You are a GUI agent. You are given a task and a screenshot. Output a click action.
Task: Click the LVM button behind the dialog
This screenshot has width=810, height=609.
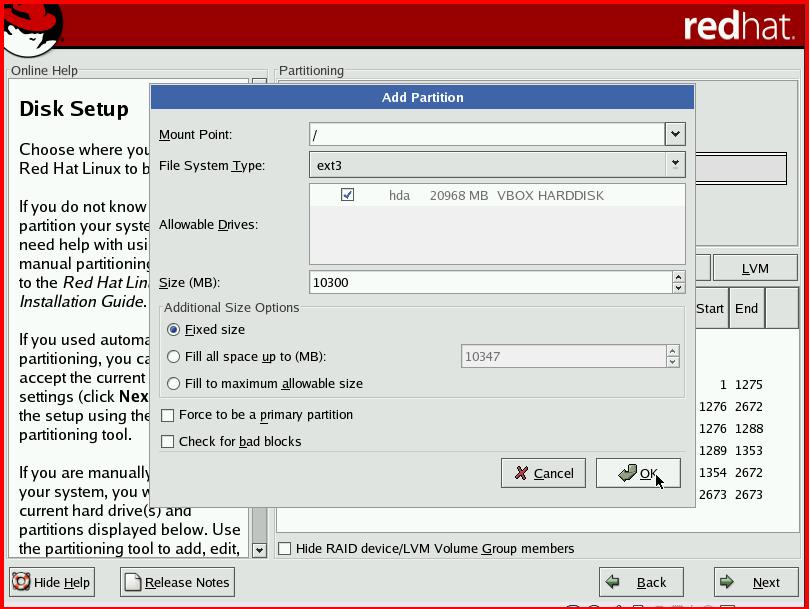click(x=755, y=269)
